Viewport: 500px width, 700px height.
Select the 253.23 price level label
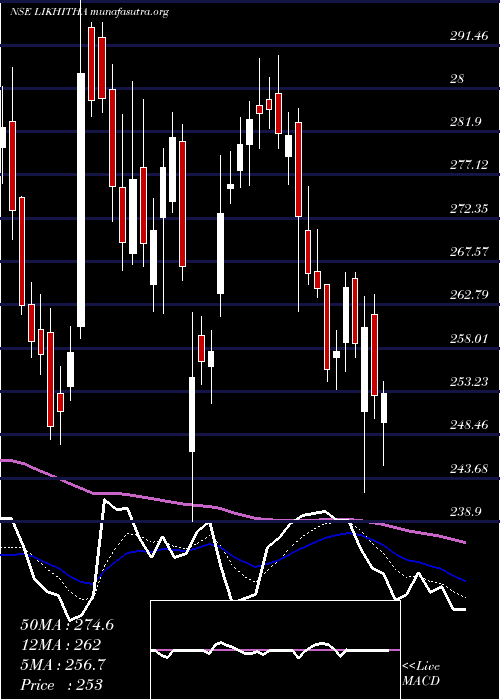(x=469, y=382)
